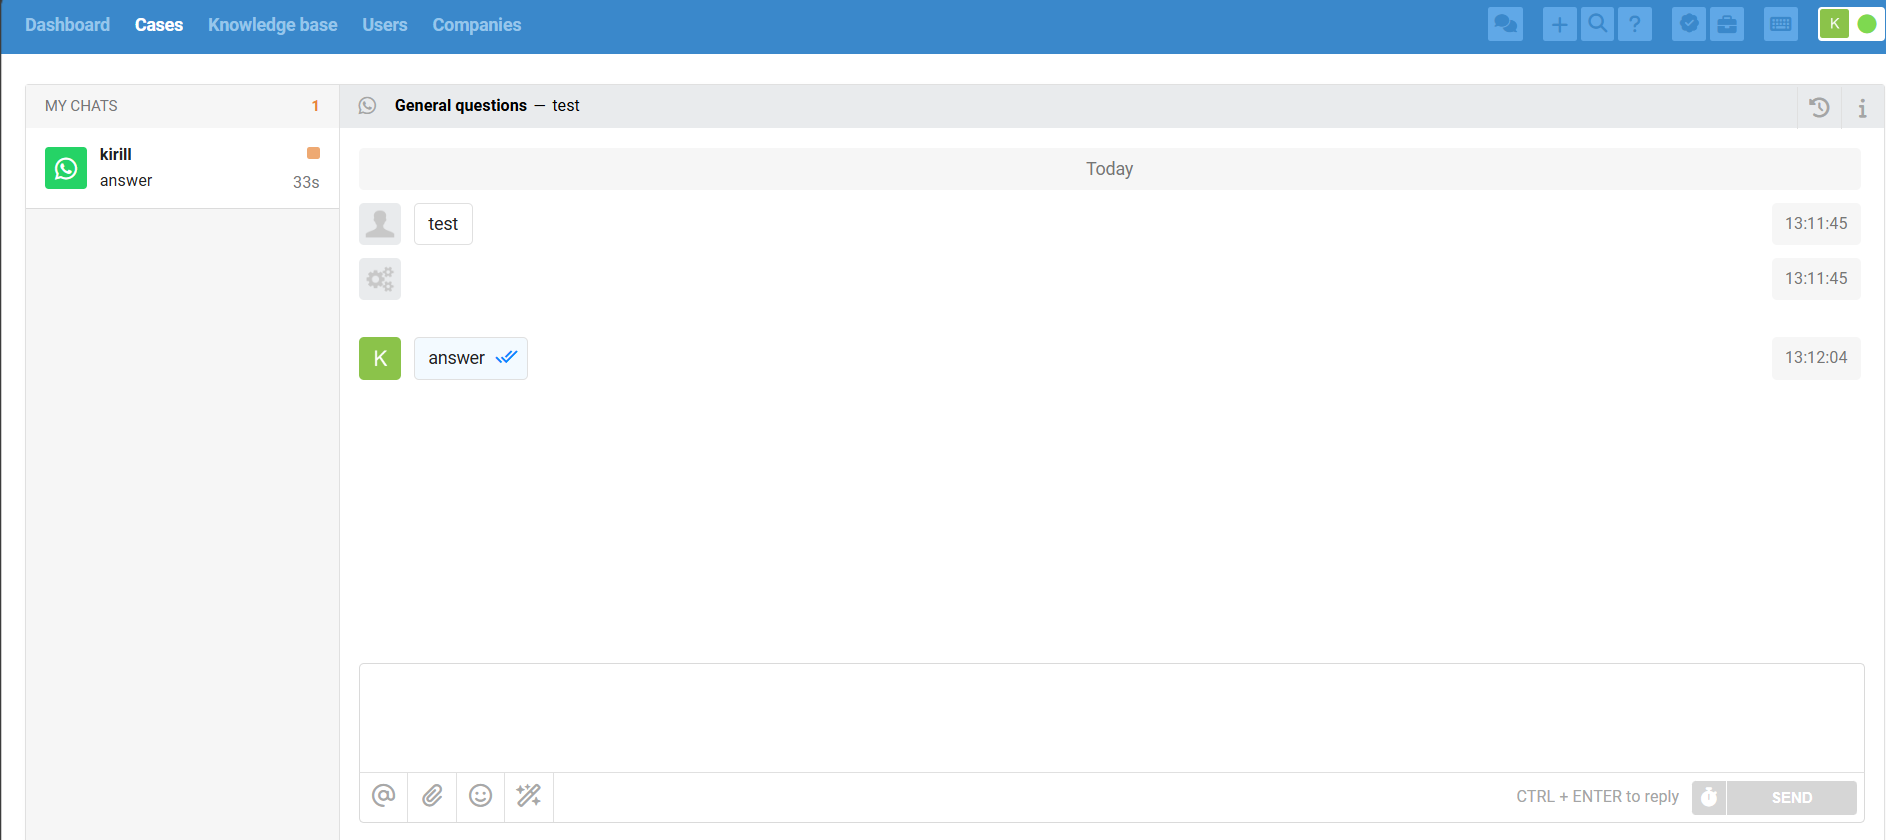Attach a file with paperclip icon
1886x840 pixels.
[432, 796]
